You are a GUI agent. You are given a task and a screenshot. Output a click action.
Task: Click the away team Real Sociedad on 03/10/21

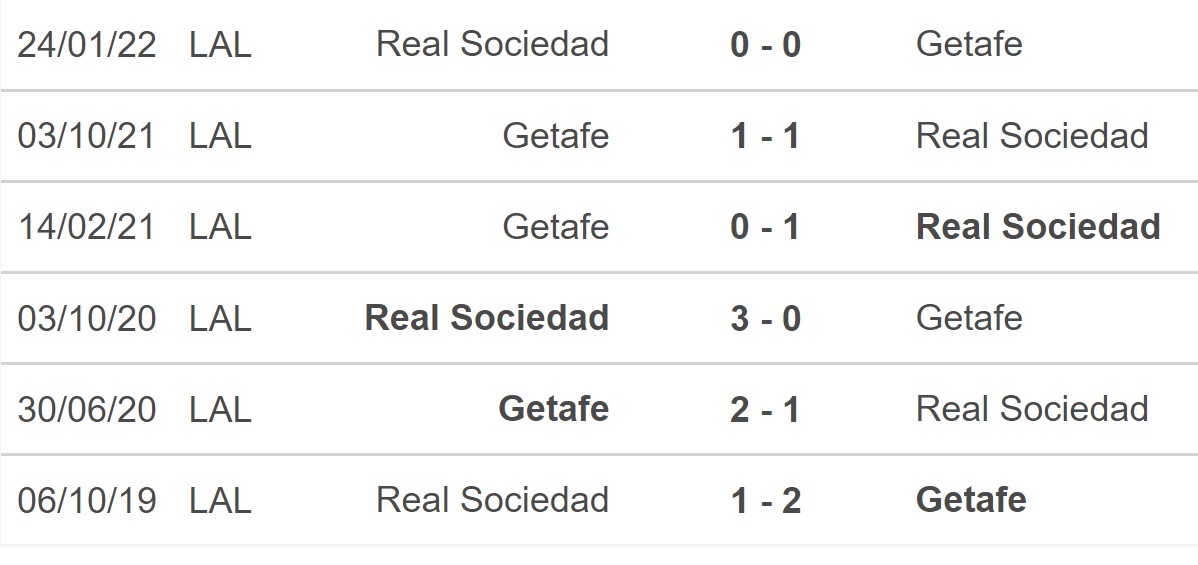1032,136
